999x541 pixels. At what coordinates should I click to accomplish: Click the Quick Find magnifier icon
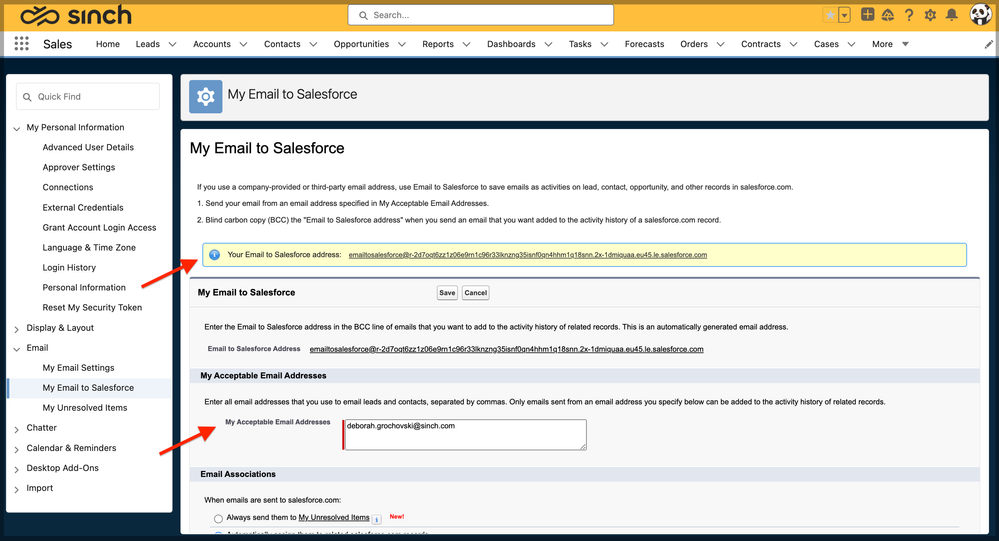pyautogui.click(x=27, y=97)
